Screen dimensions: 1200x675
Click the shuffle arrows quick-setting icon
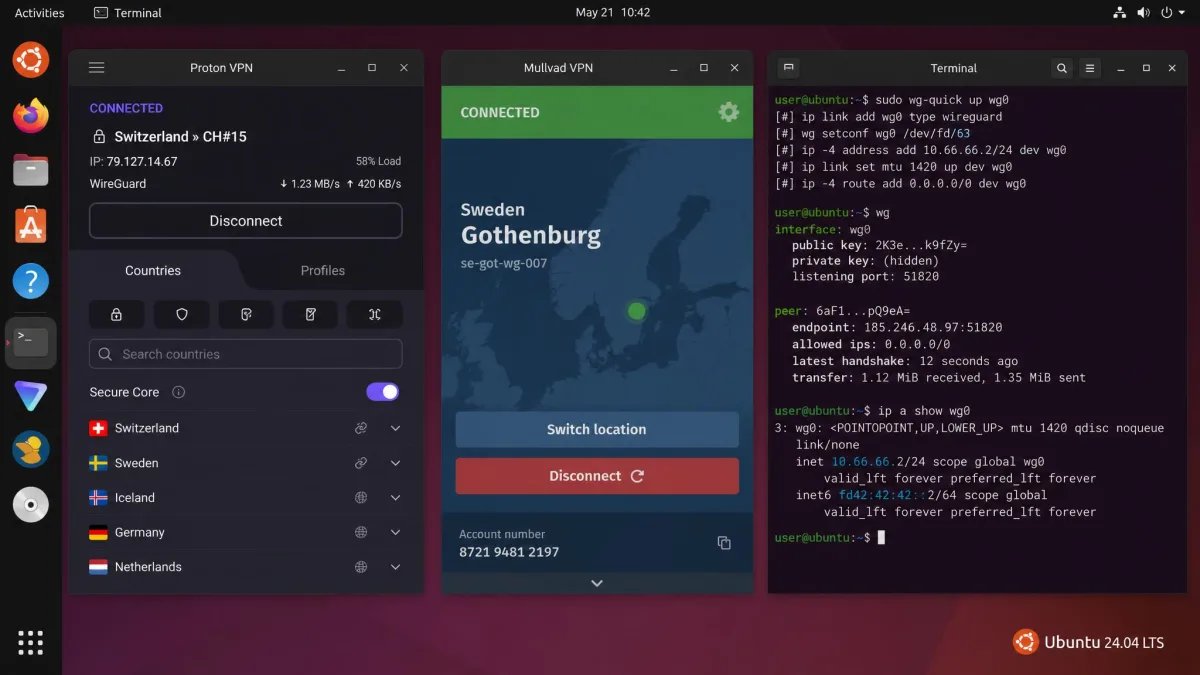click(374, 314)
